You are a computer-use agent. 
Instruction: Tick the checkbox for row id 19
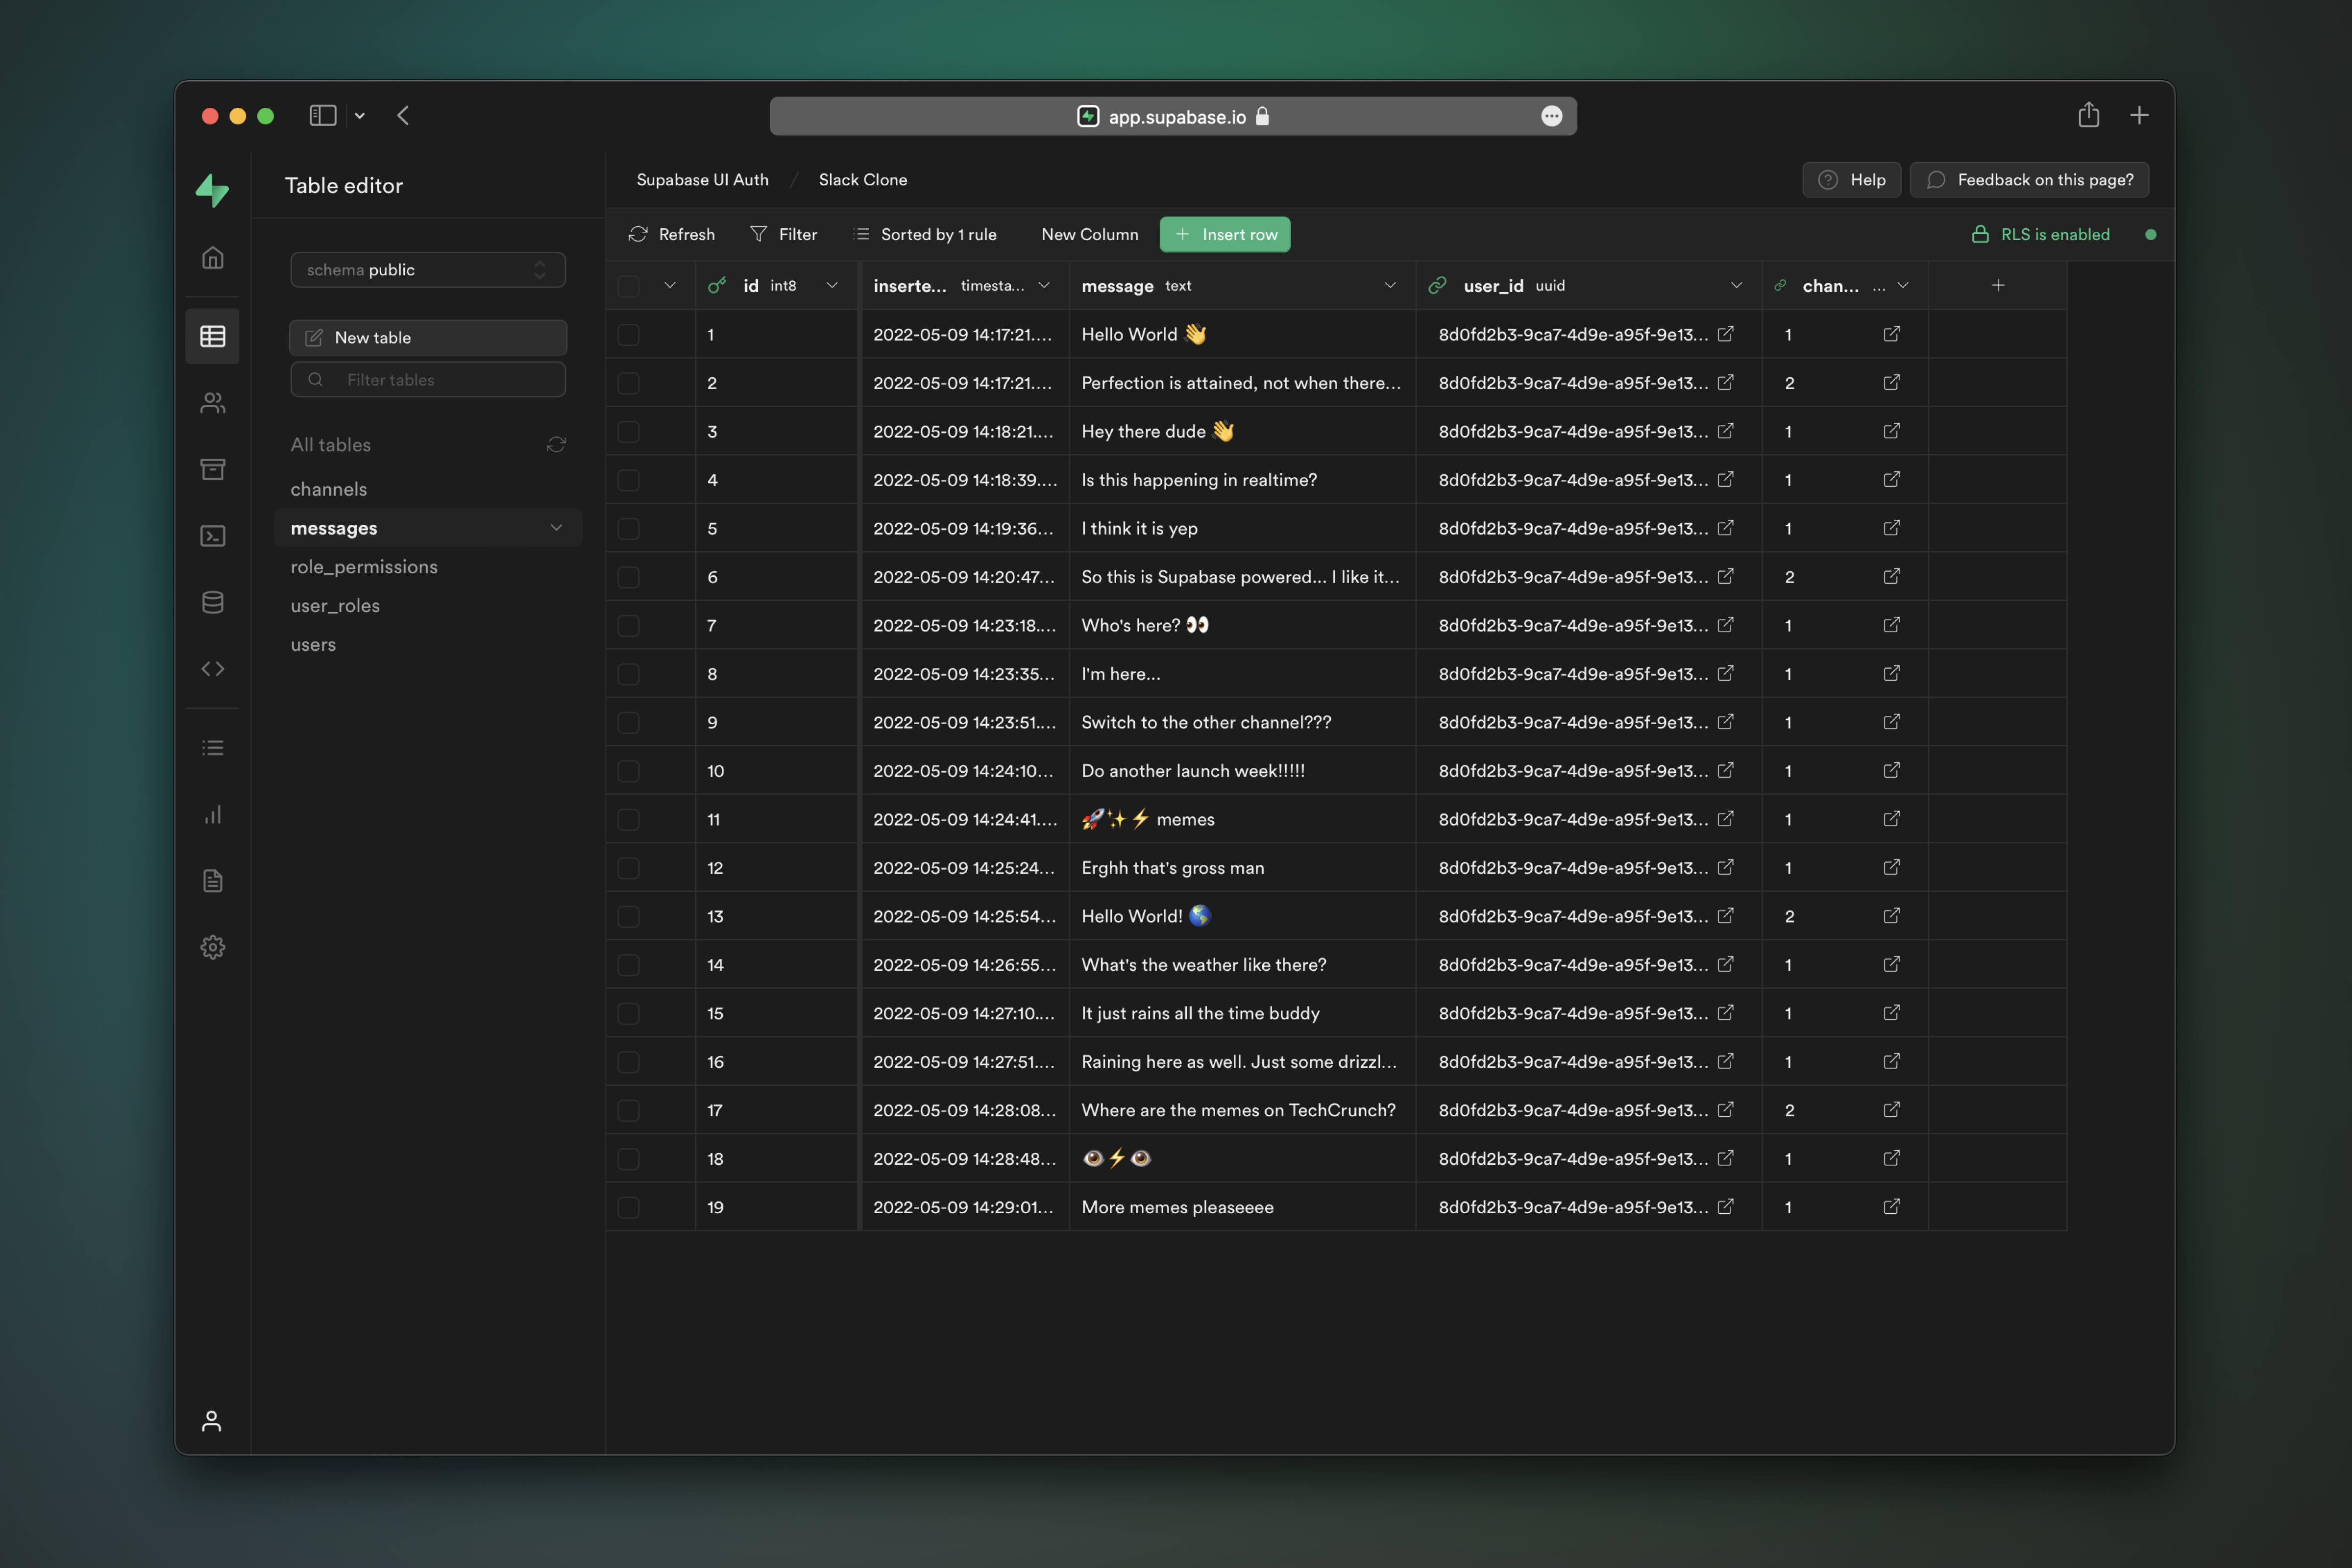(628, 1208)
